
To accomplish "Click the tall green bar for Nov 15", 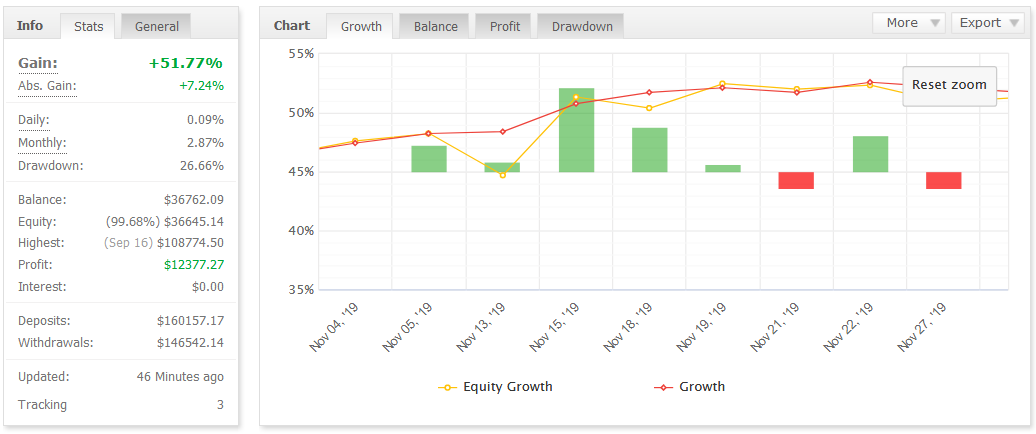I will (x=576, y=130).
